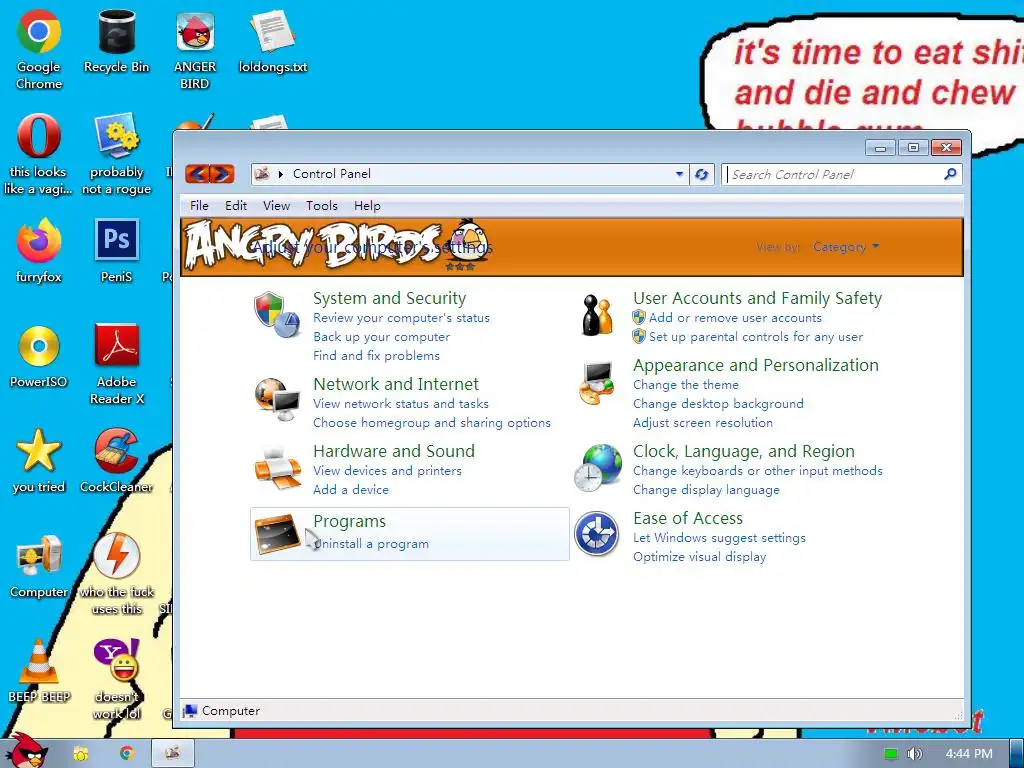The image size is (1024, 768).
Task: Select the Google Chrome desktop icon
Action: (39, 49)
